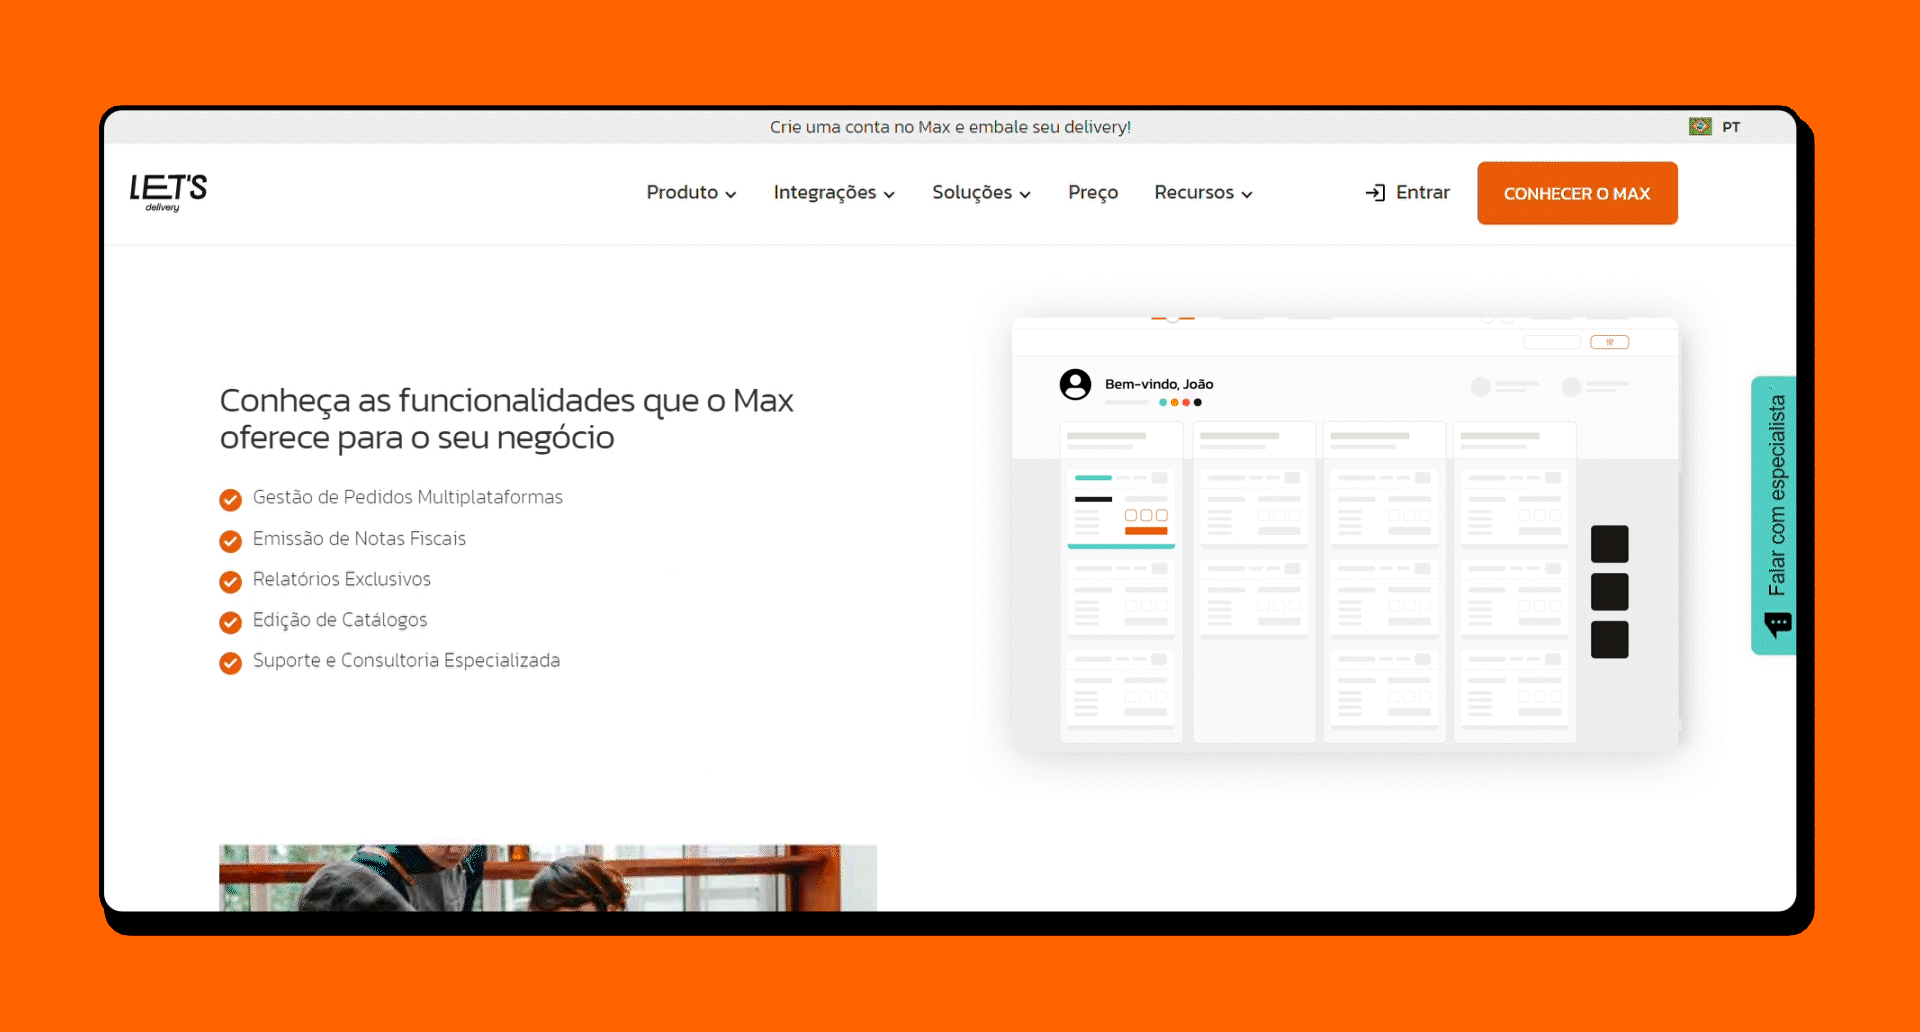Click the checkmark beside Suporte e Consultoria Especializada
Screen dimensions: 1920x1032
(x=230, y=663)
